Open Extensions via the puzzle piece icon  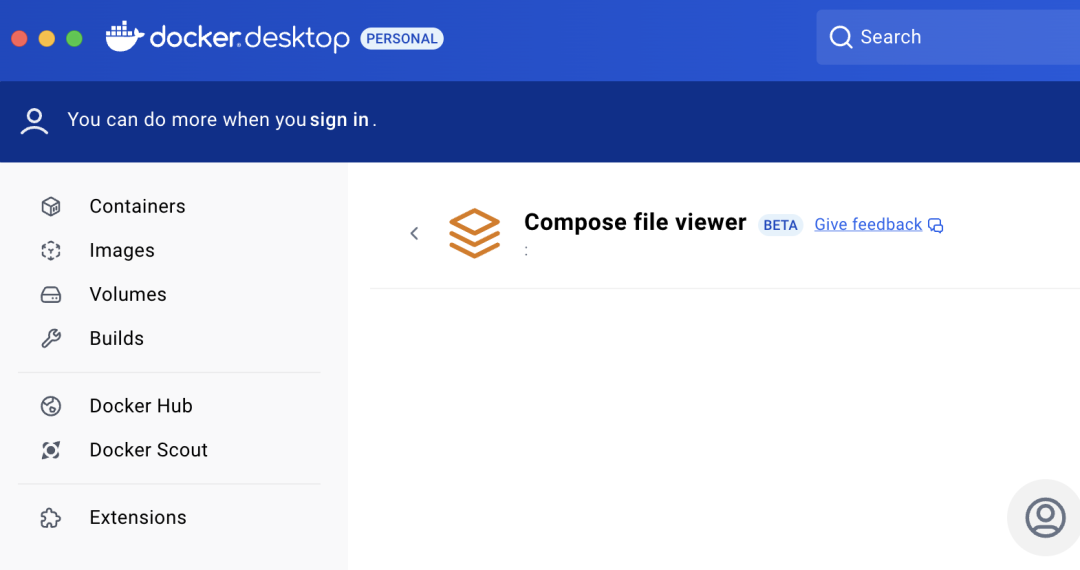[51, 517]
